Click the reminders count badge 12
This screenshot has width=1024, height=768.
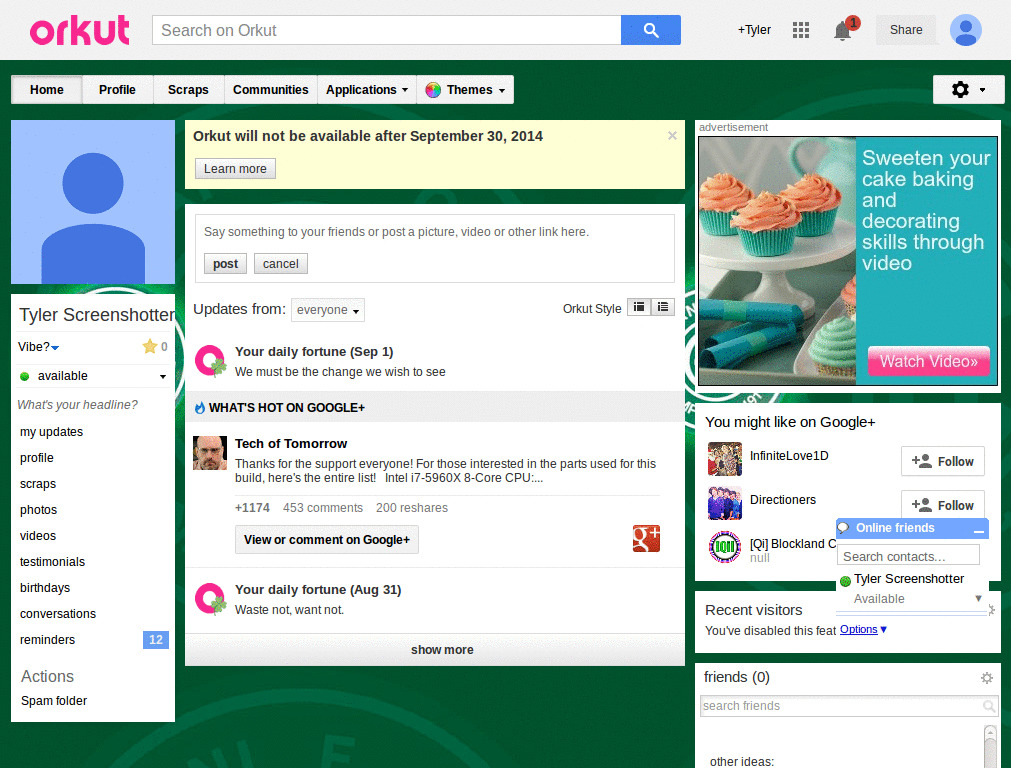click(x=155, y=640)
